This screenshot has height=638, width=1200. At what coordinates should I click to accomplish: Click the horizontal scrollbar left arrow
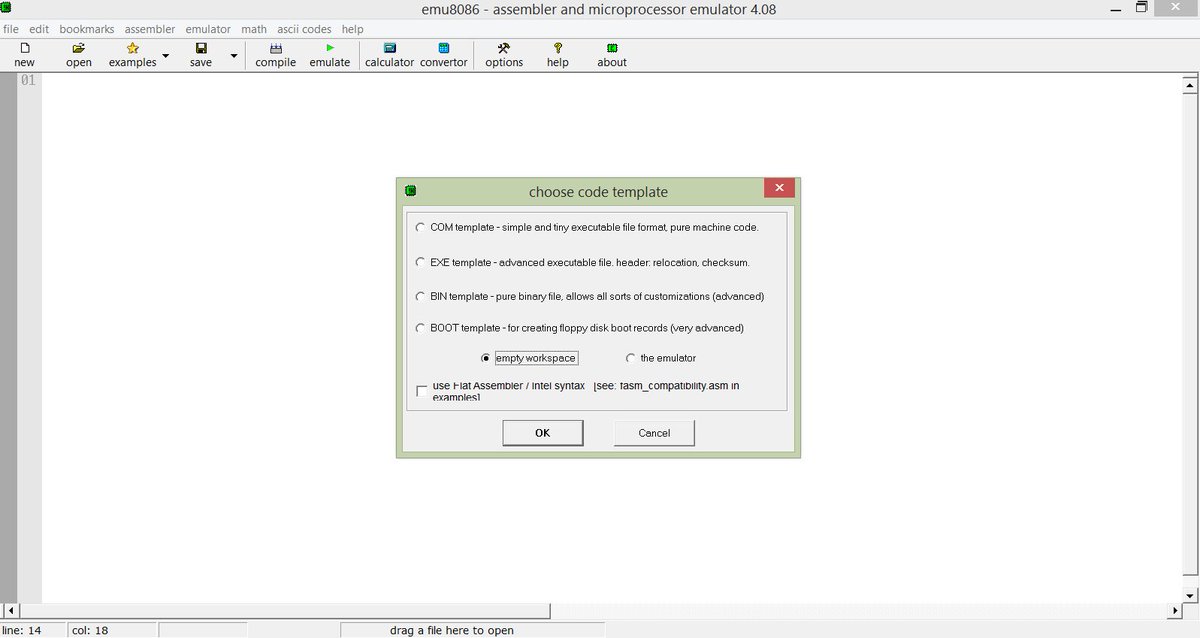pos(11,610)
